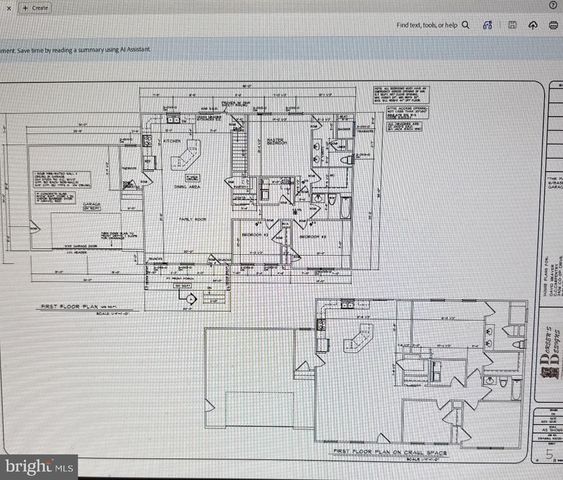
Task: Click the 'FAMILY ROOM' label
Action: tap(193, 219)
